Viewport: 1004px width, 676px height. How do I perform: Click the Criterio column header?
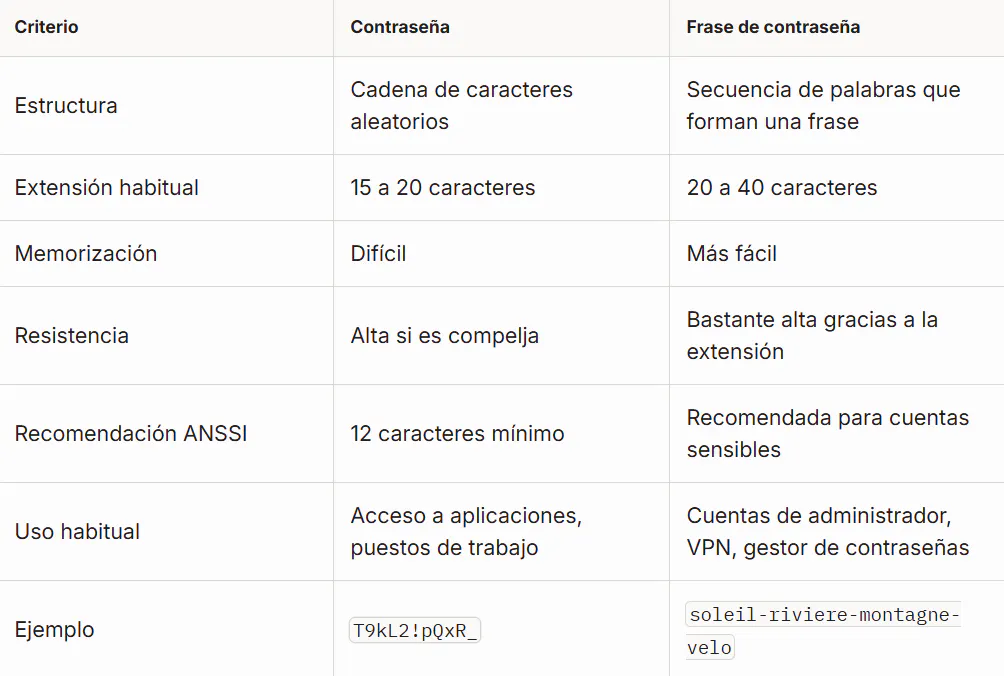[46, 27]
